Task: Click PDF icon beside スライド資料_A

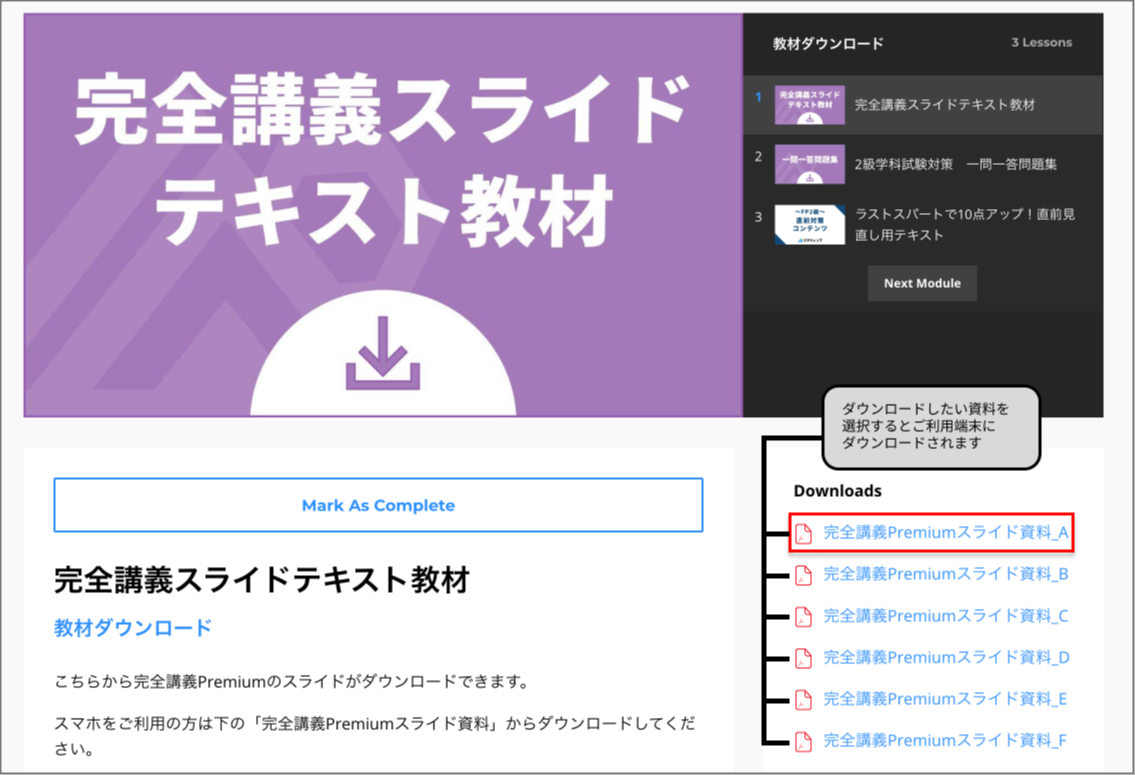Action: tap(803, 533)
